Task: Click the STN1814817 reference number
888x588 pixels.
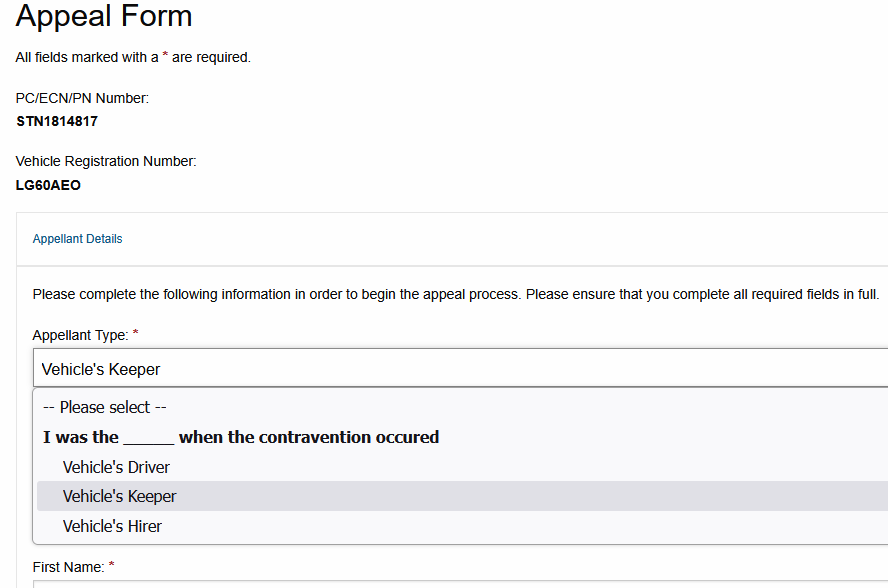Action: pos(57,122)
